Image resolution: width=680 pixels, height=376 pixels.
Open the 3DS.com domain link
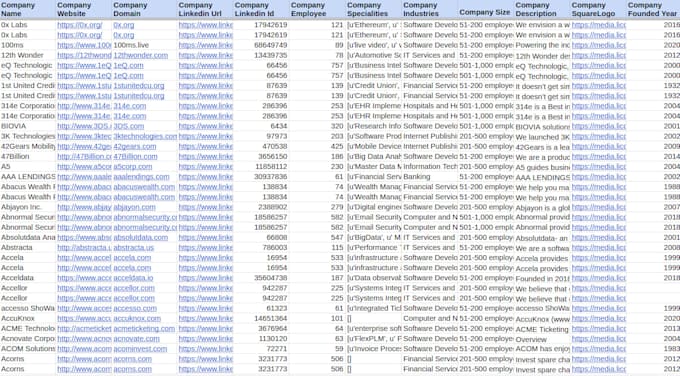point(129,126)
